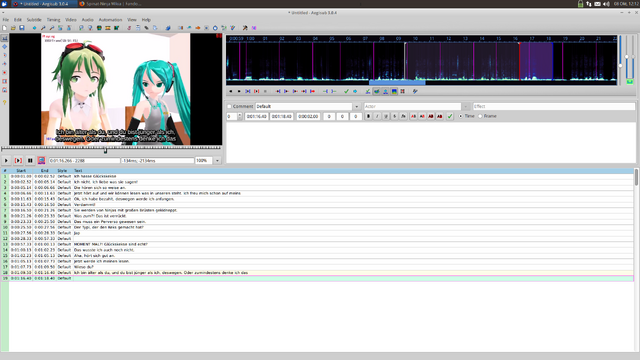640x360 pixels.
Task: Open the Timing menu
Action: tap(53, 20)
